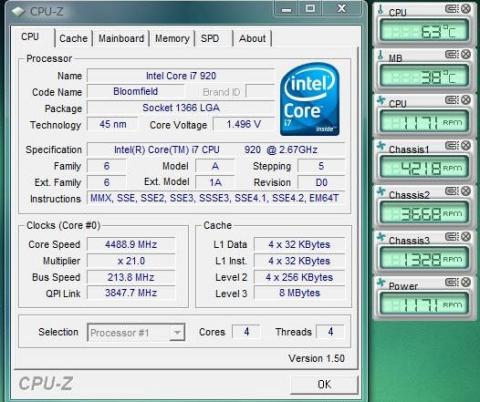Expand the Processor #1 selection dropdown

tap(177, 332)
